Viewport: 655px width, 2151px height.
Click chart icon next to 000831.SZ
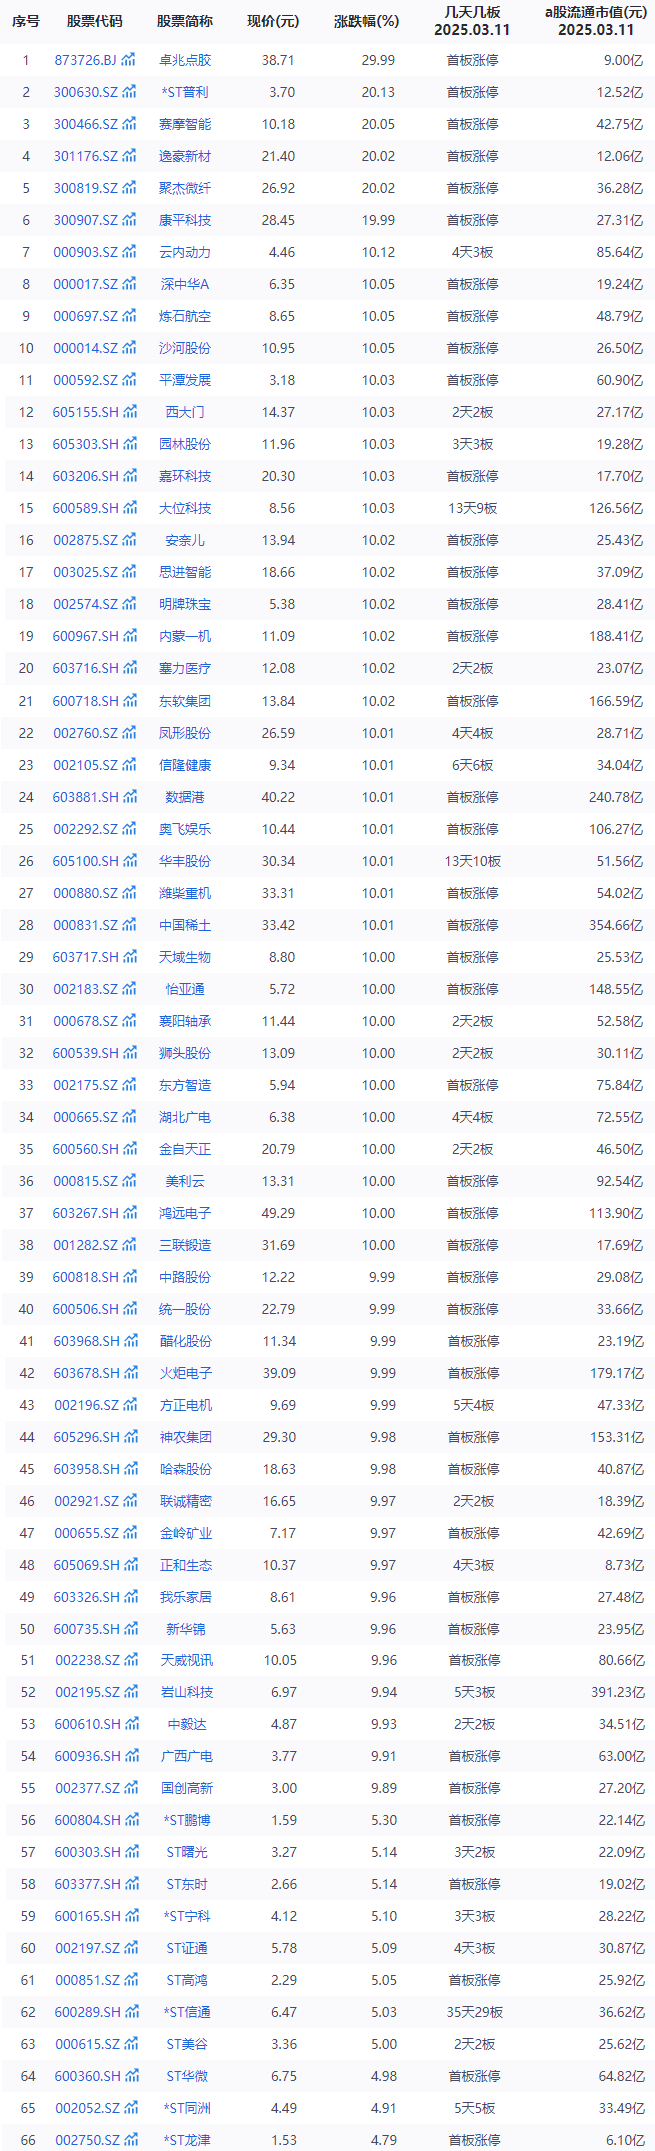click(128, 925)
